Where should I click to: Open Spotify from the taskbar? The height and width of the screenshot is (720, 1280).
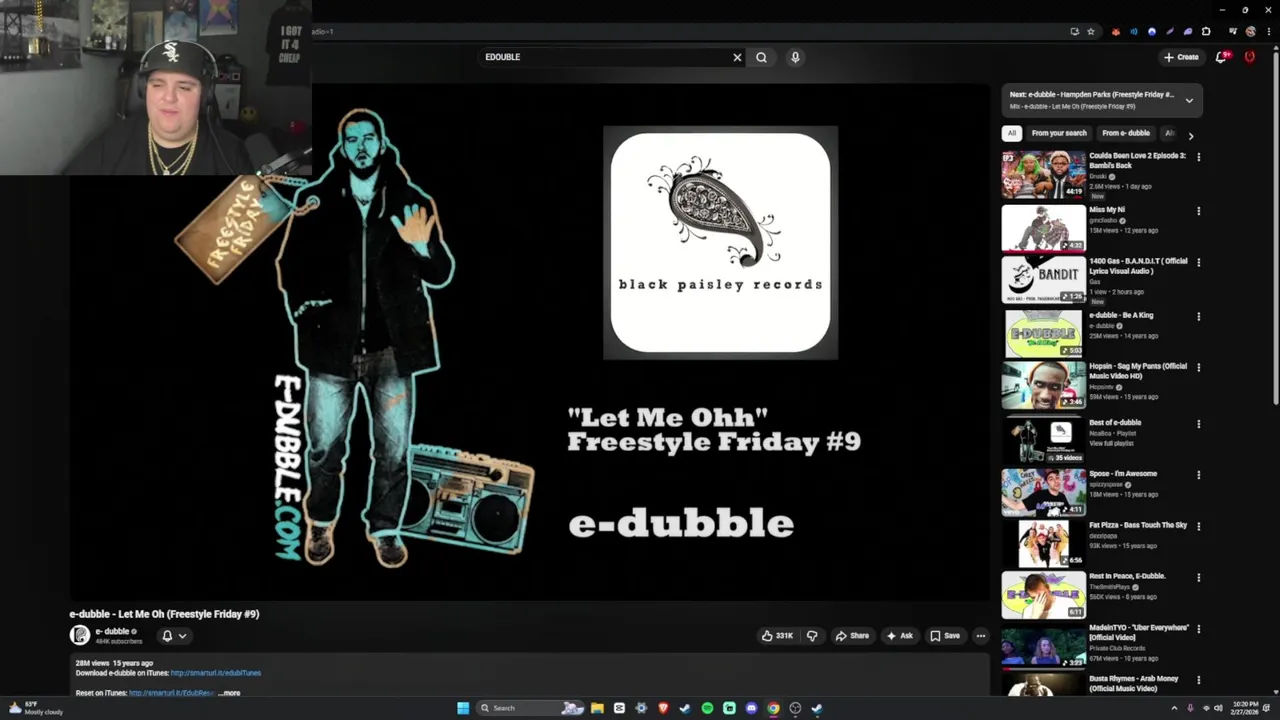point(707,708)
